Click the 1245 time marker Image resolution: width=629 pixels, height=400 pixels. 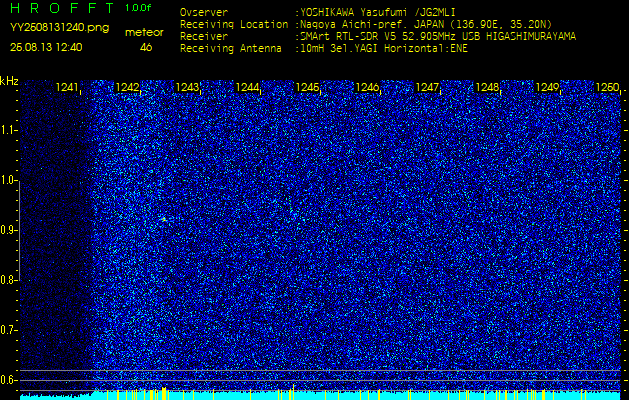(x=307, y=87)
